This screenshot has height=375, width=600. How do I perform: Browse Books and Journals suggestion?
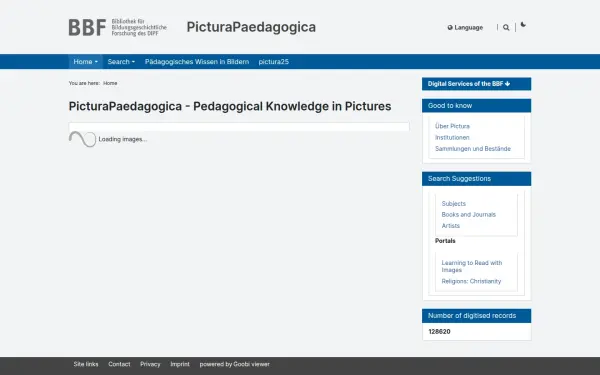click(468, 215)
